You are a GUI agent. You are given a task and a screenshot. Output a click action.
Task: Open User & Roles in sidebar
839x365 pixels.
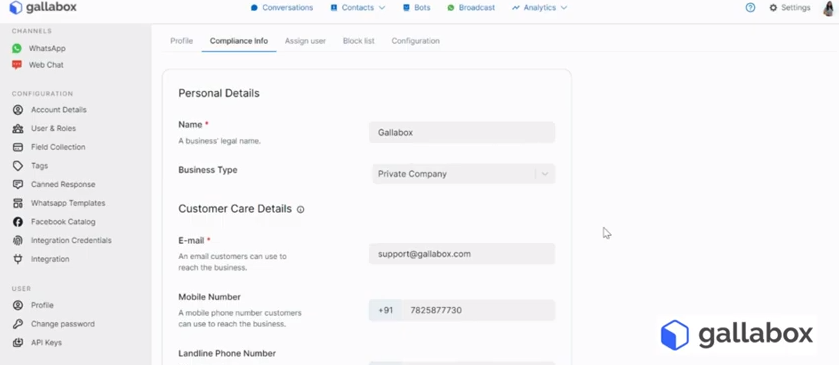54,128
